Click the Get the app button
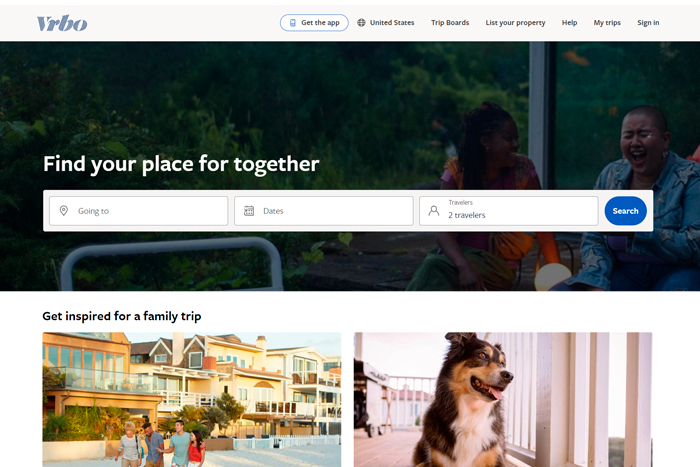The width and height of the screenshot is (700, 467). point(314,23)
